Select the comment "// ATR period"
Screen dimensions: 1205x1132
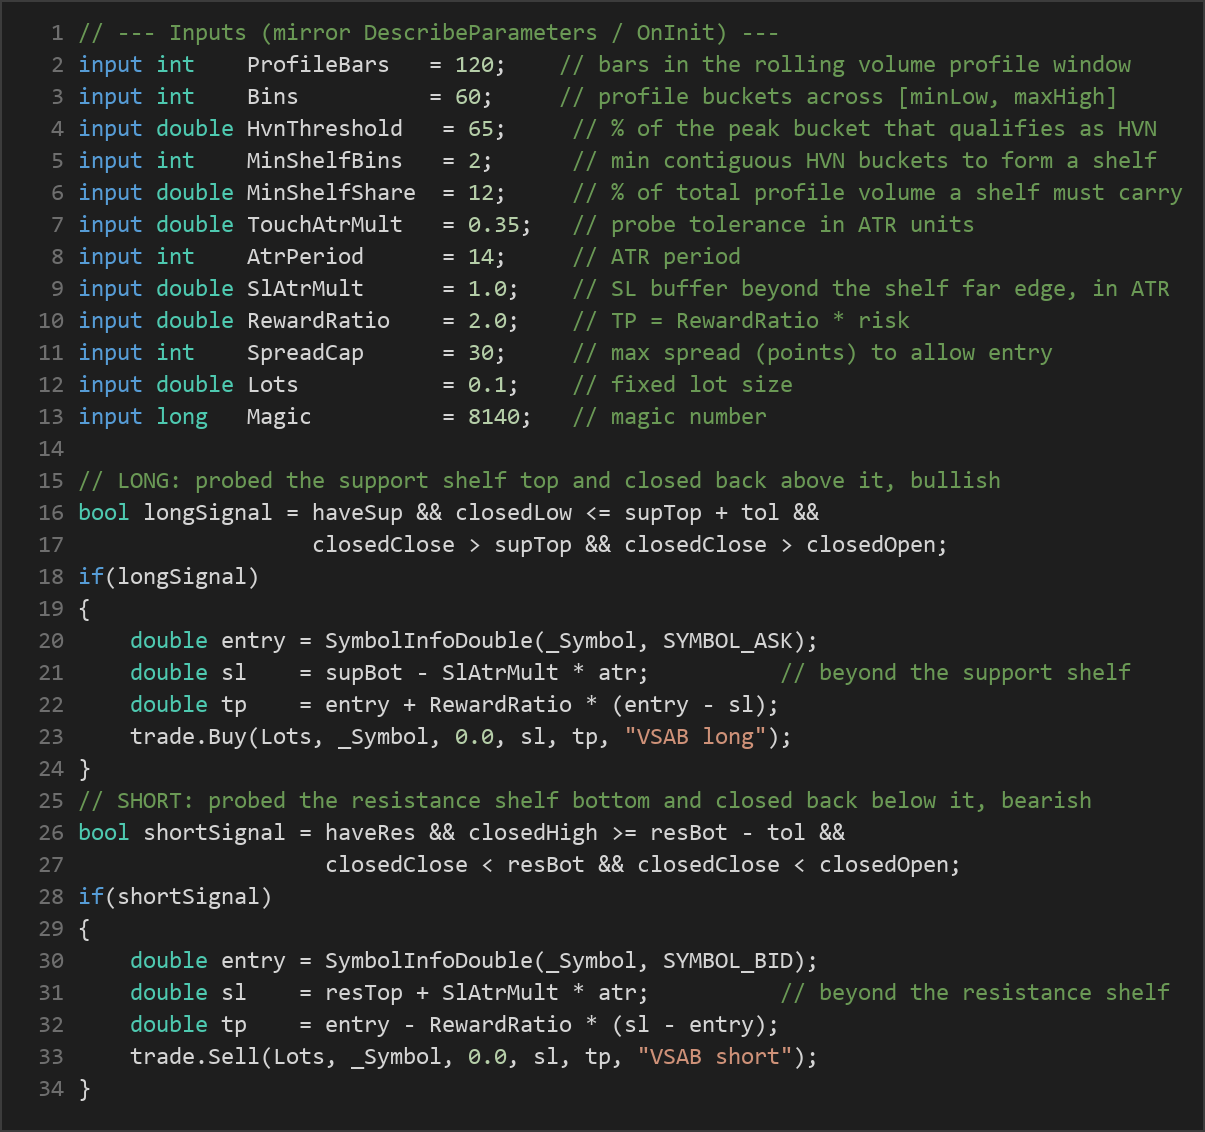[657, 257]
